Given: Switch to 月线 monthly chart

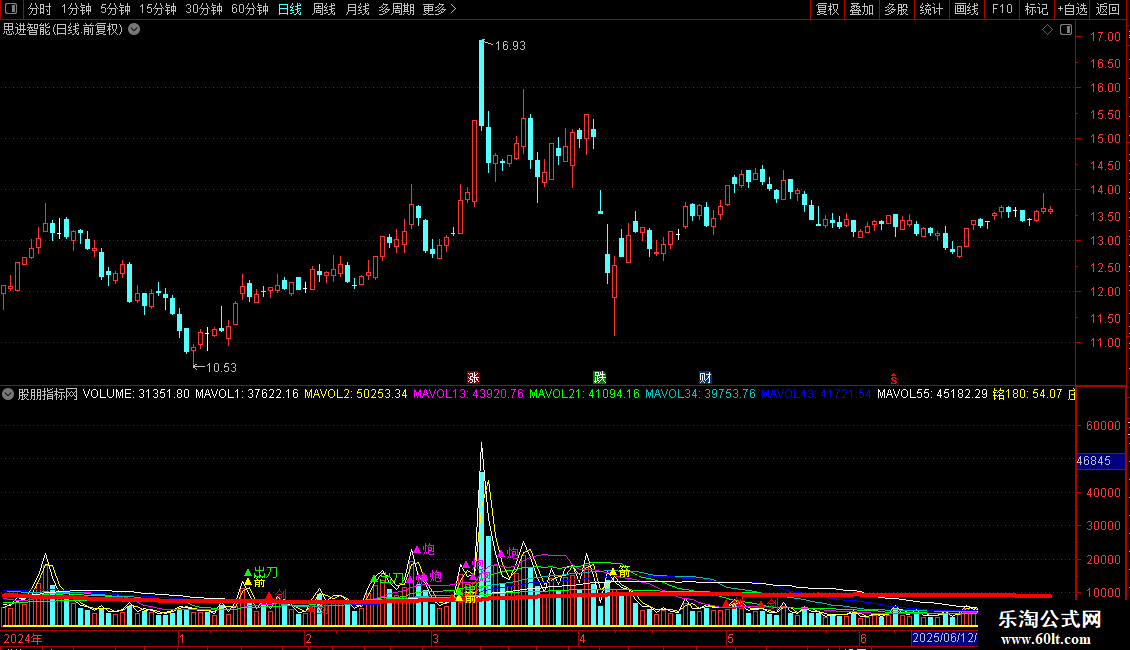Looking at the screenshot, I should pos(357,9).
